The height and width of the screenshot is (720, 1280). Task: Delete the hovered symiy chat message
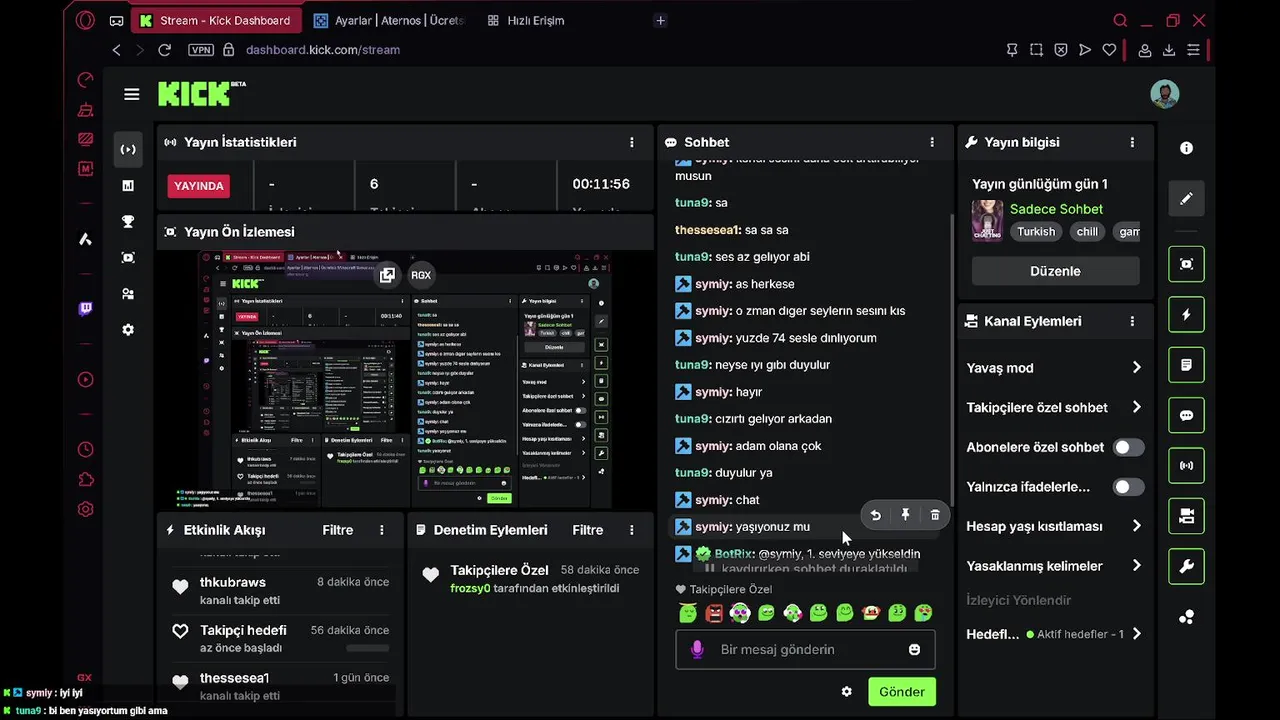coord(935,515)
